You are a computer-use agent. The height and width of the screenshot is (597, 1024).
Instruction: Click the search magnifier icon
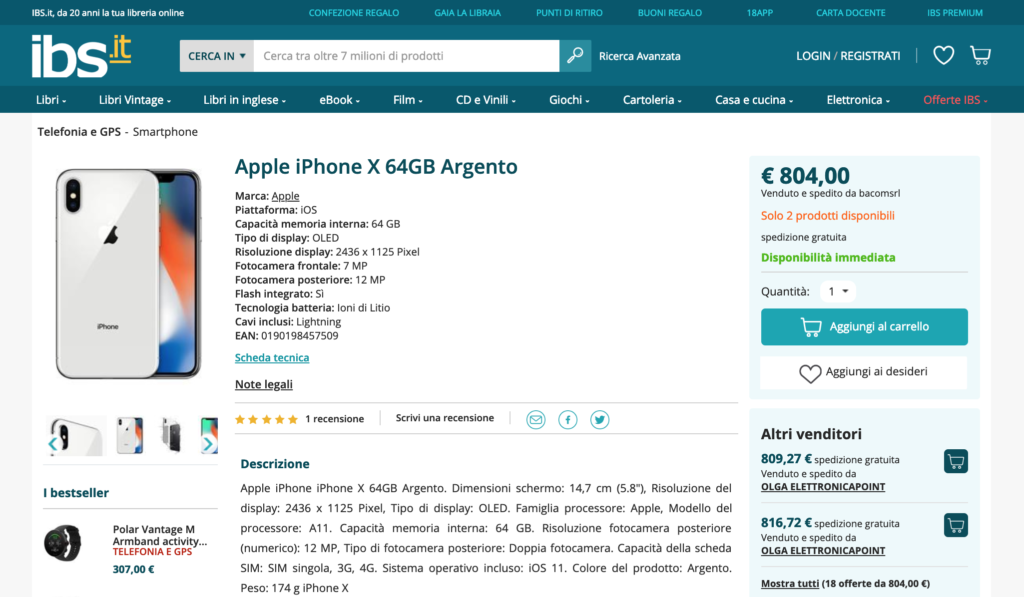click(574, 56)
